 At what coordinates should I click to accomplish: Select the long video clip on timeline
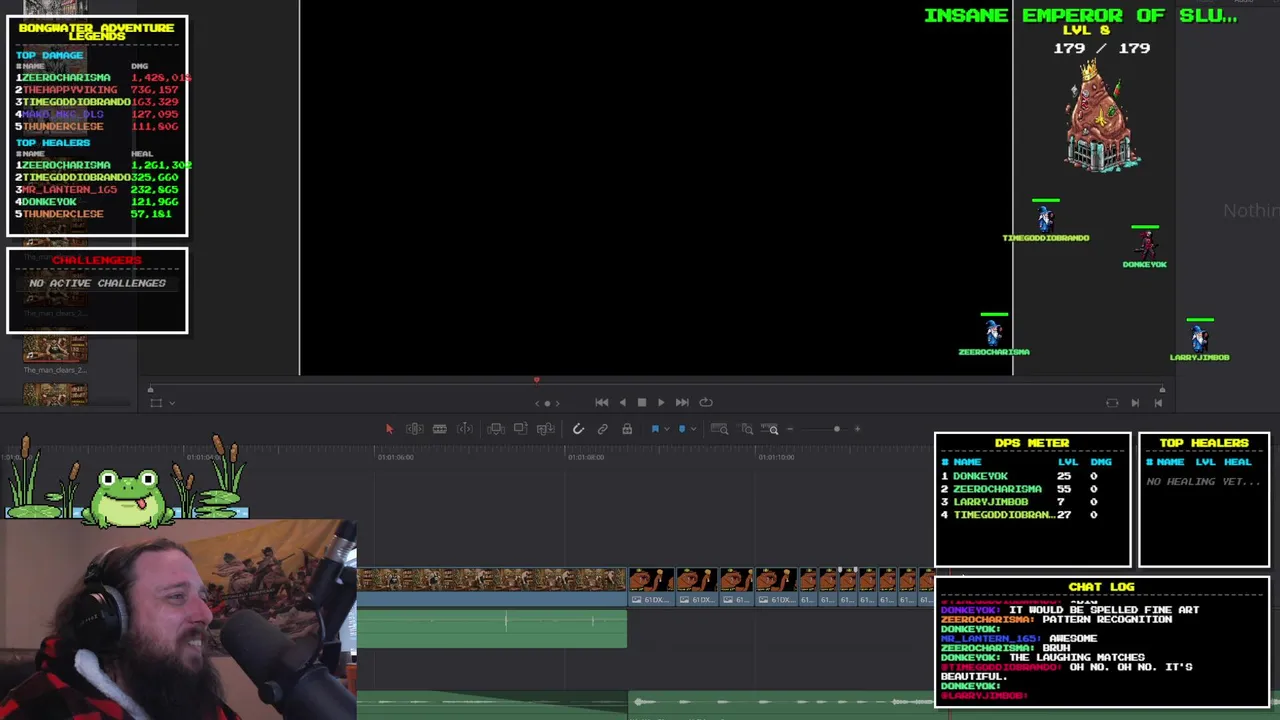[x=492, y=579]
